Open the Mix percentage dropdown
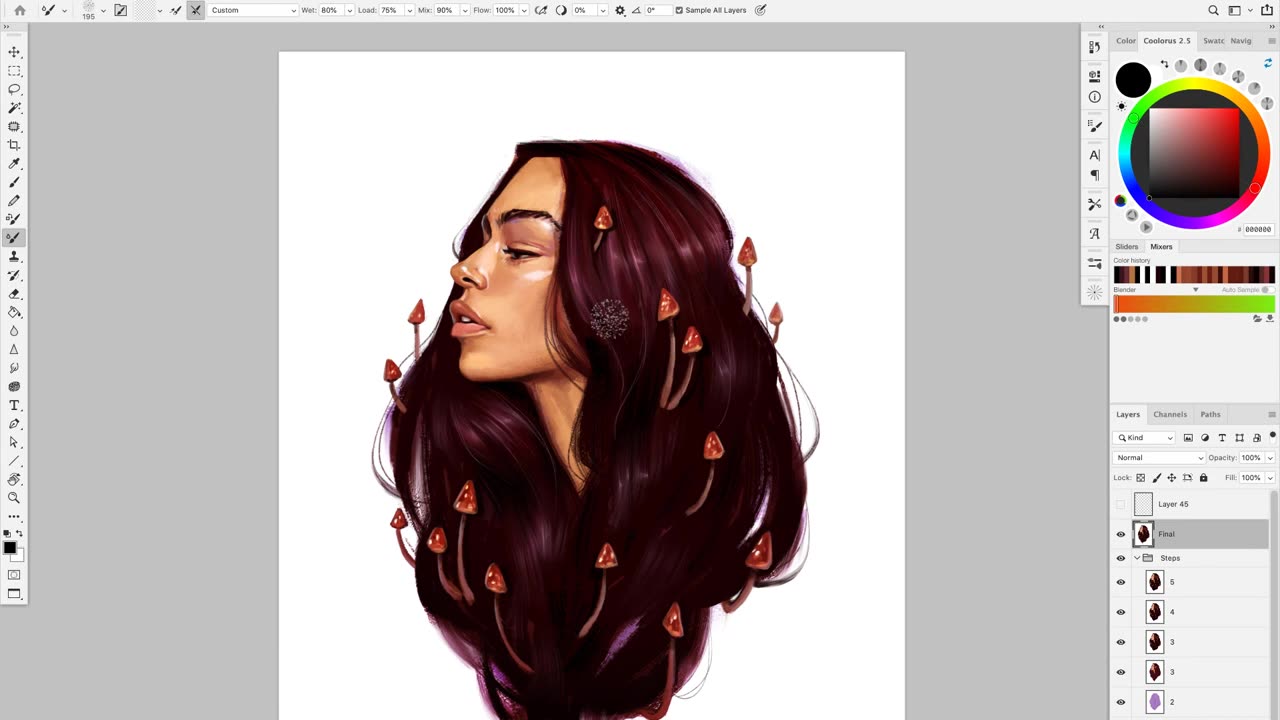This screenshot has width=1280, height=720. click(463, 10)
